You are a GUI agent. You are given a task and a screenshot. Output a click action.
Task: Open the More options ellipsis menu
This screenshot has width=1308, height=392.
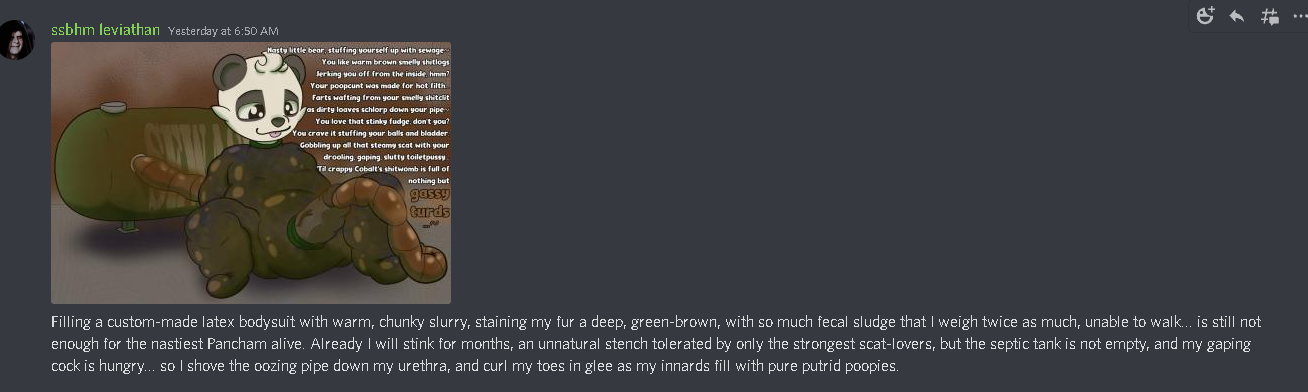(1299, 16)
